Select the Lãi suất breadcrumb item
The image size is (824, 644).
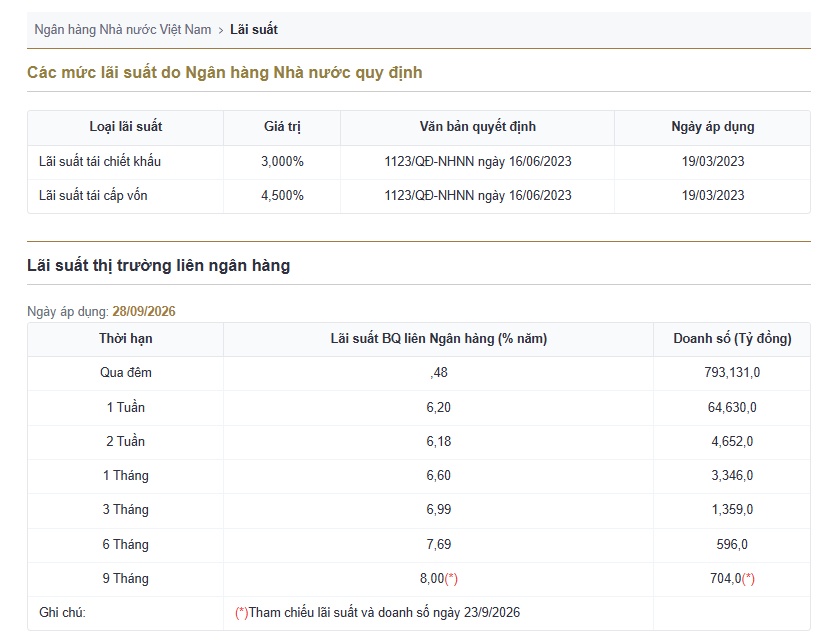[254, 29]
